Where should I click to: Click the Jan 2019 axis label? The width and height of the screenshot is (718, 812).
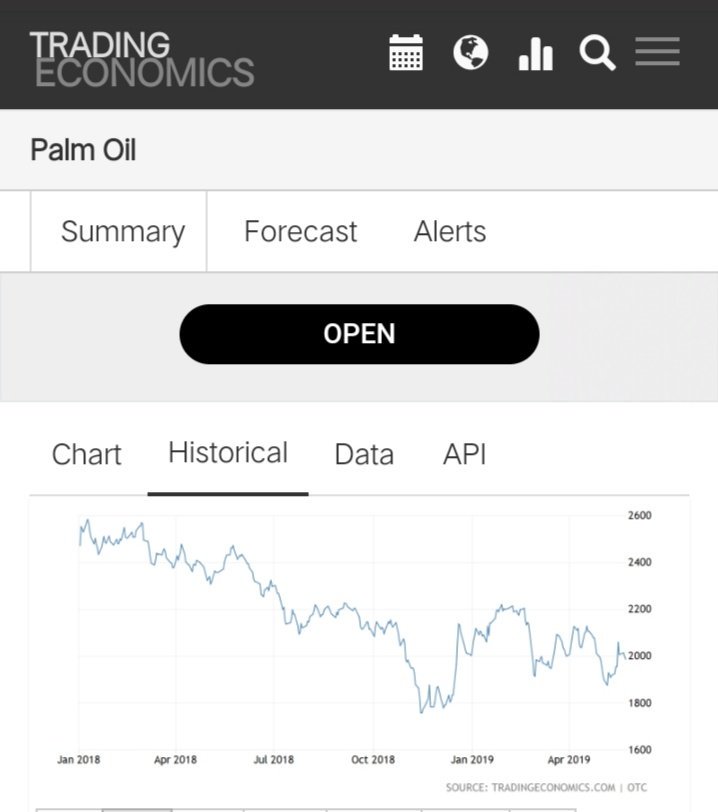click(472, 760)
